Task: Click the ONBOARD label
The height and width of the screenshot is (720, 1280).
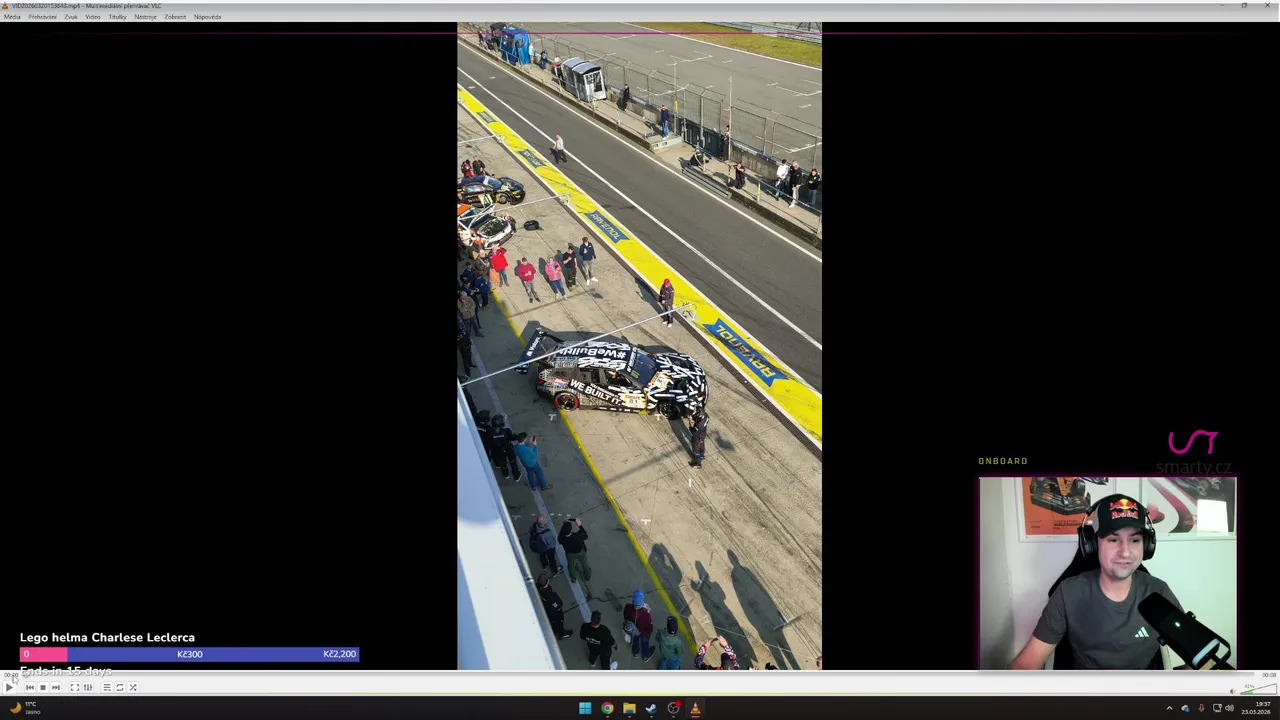Action: point(1003,461)
